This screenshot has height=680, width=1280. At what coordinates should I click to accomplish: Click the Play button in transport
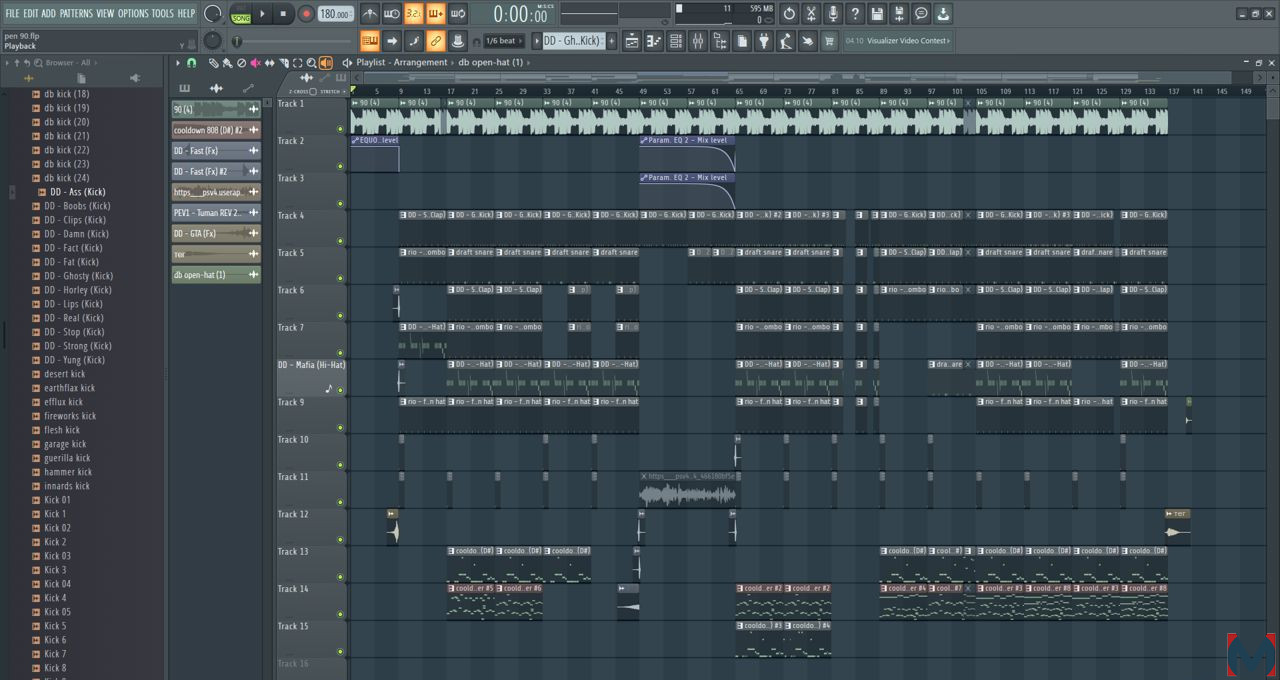[263, 14]
